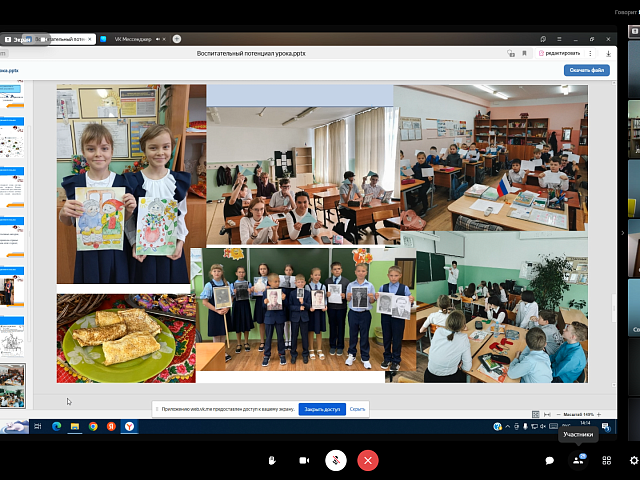Mute the sound on the 'VK Мессенджер' tab
Viewport: 640px width, 480px height.
point(158,39)
